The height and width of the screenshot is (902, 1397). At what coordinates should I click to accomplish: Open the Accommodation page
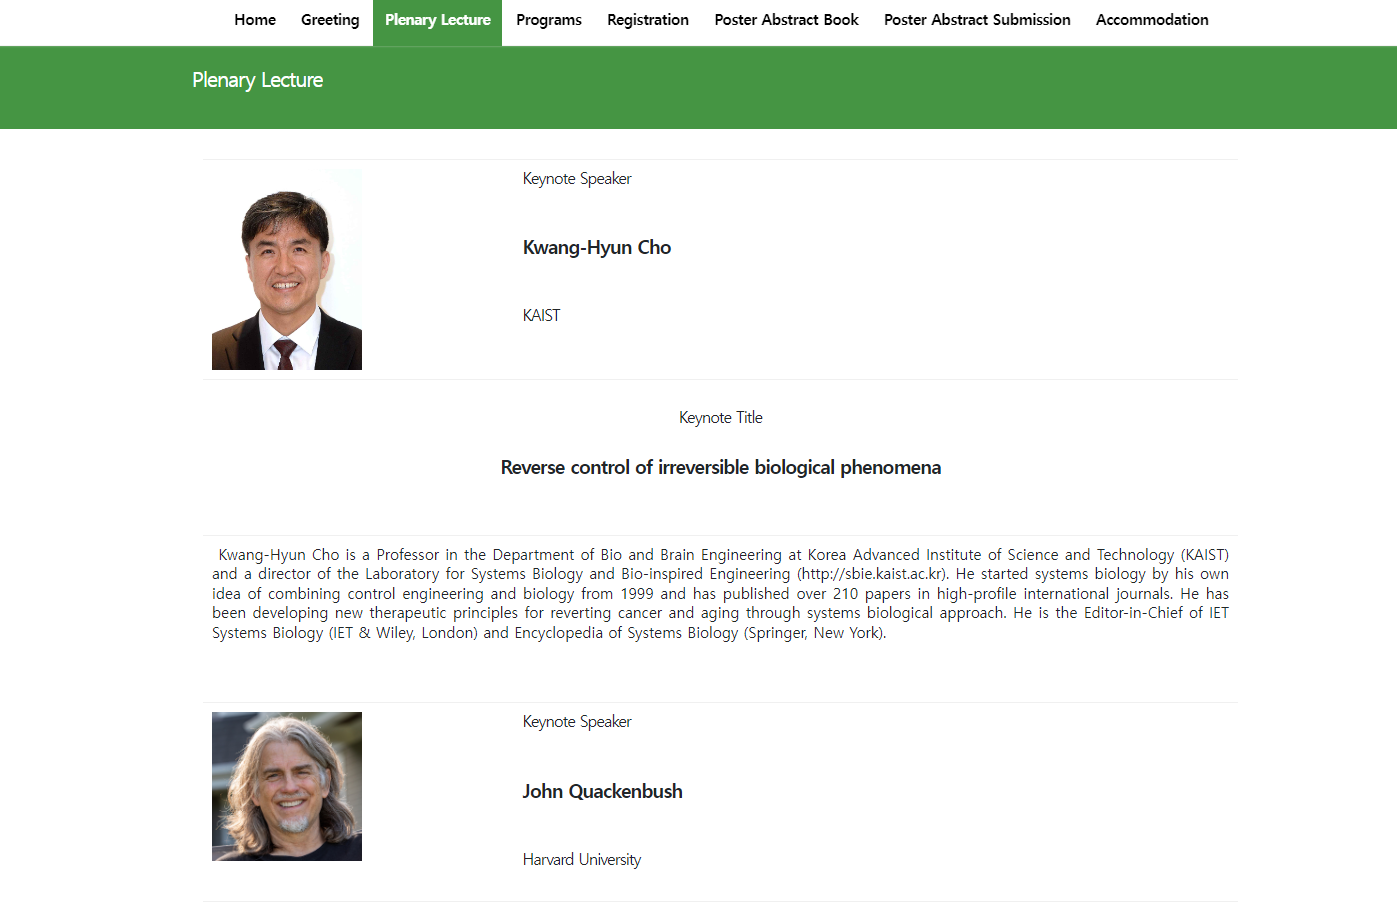tap(1152, 20)
